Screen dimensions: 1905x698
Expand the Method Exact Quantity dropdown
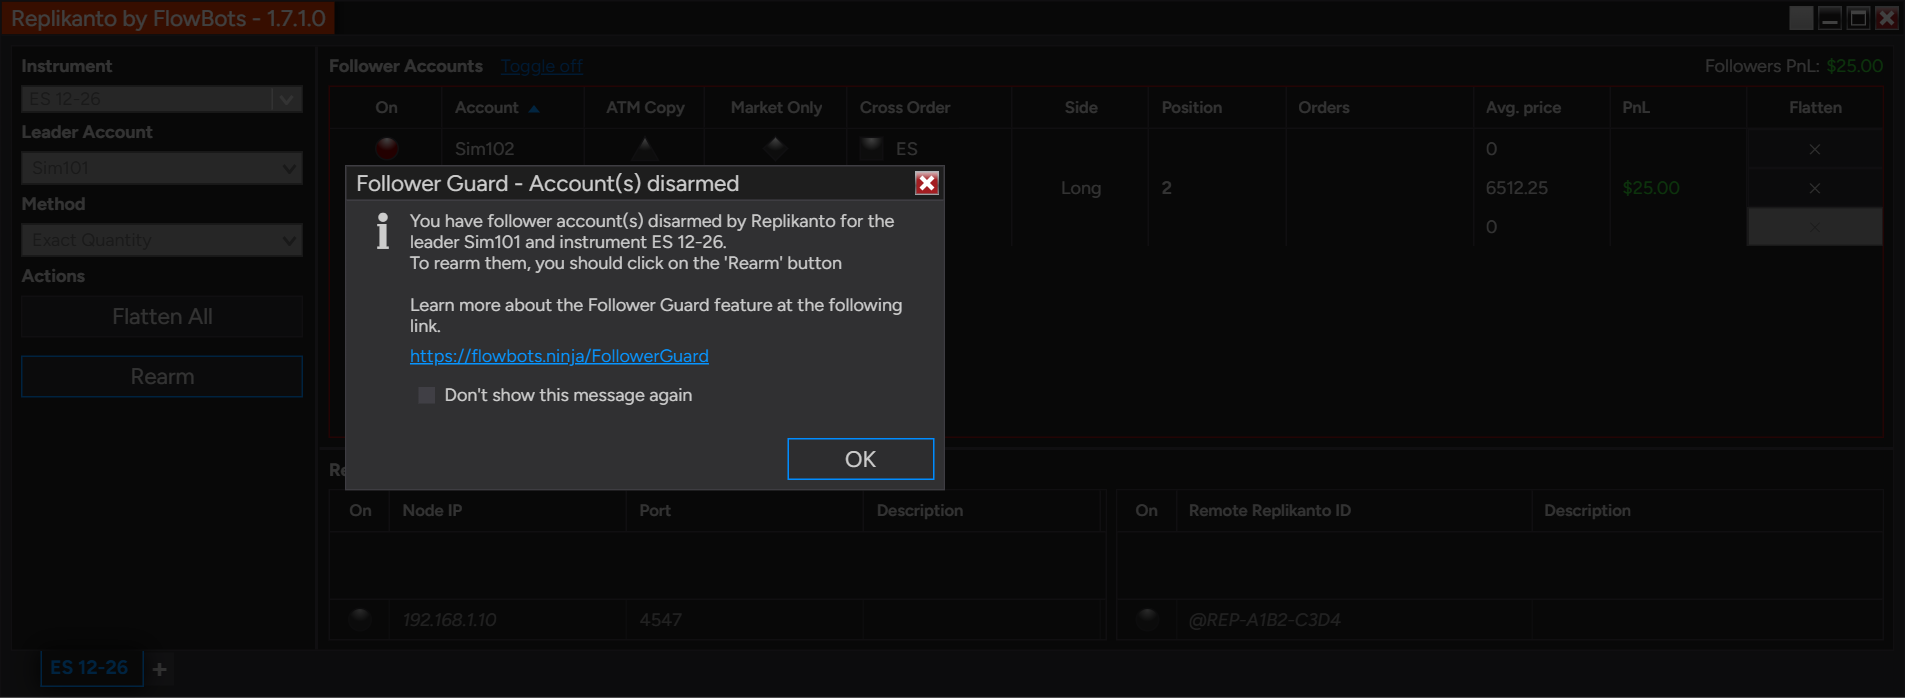[162, 240]
